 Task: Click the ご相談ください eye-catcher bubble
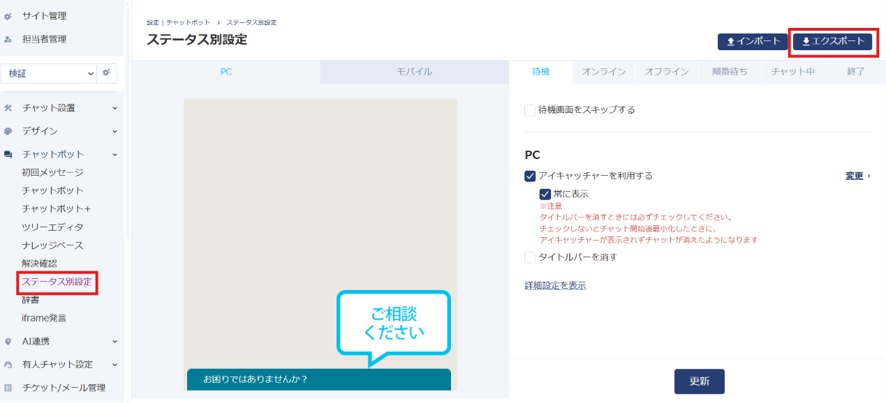tap(393, 328)
